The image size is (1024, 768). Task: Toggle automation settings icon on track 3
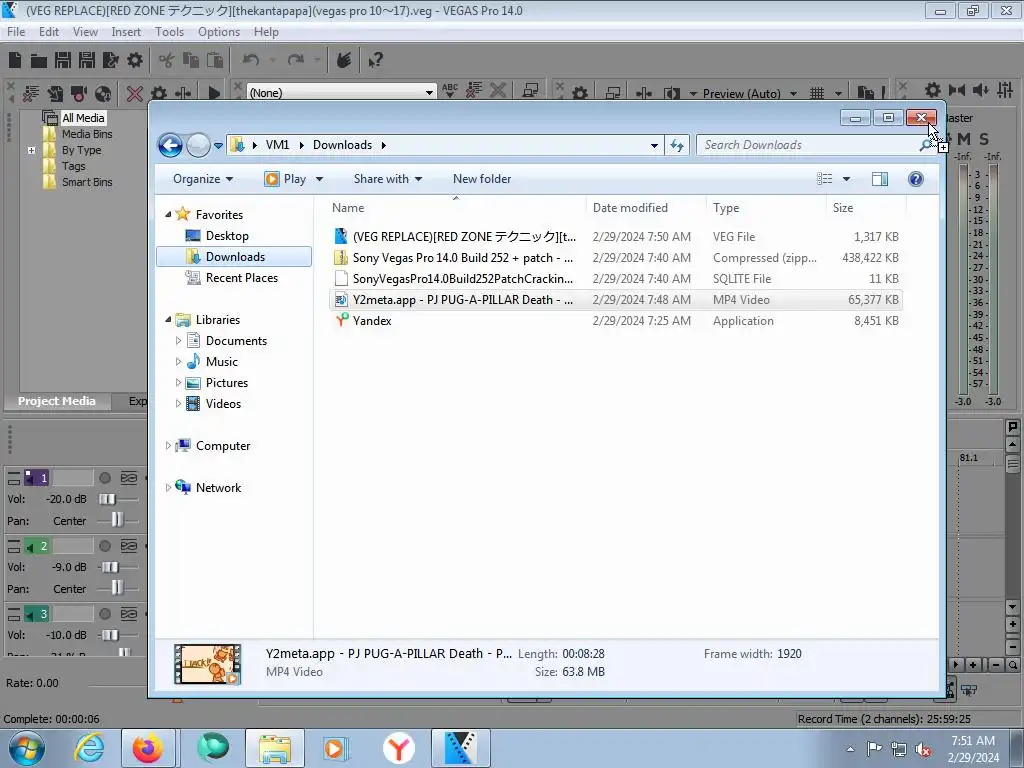pos(129,614)
